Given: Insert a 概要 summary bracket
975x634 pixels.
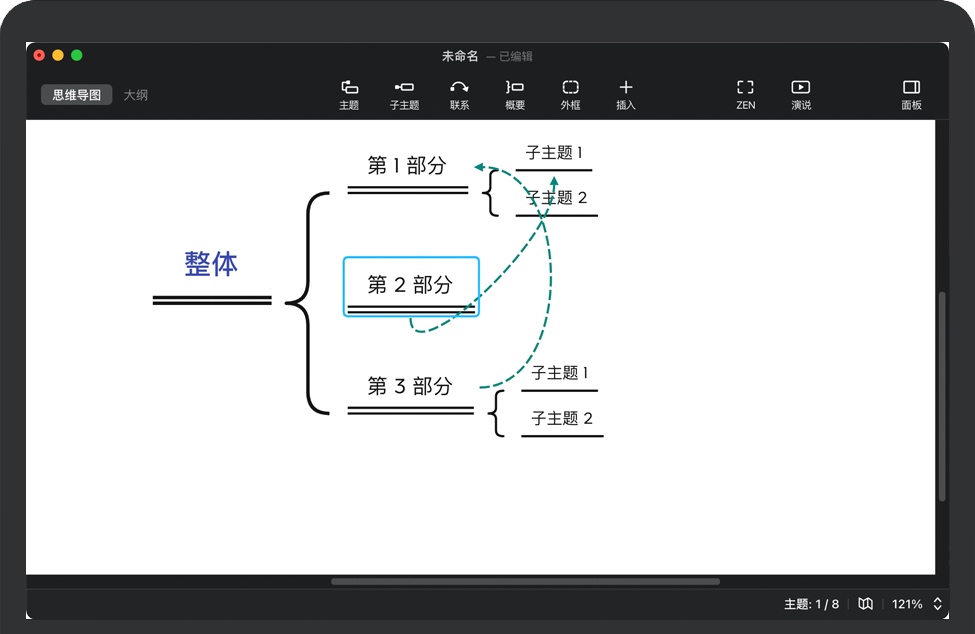Looking at the screenshot, I should click(514, 94).
